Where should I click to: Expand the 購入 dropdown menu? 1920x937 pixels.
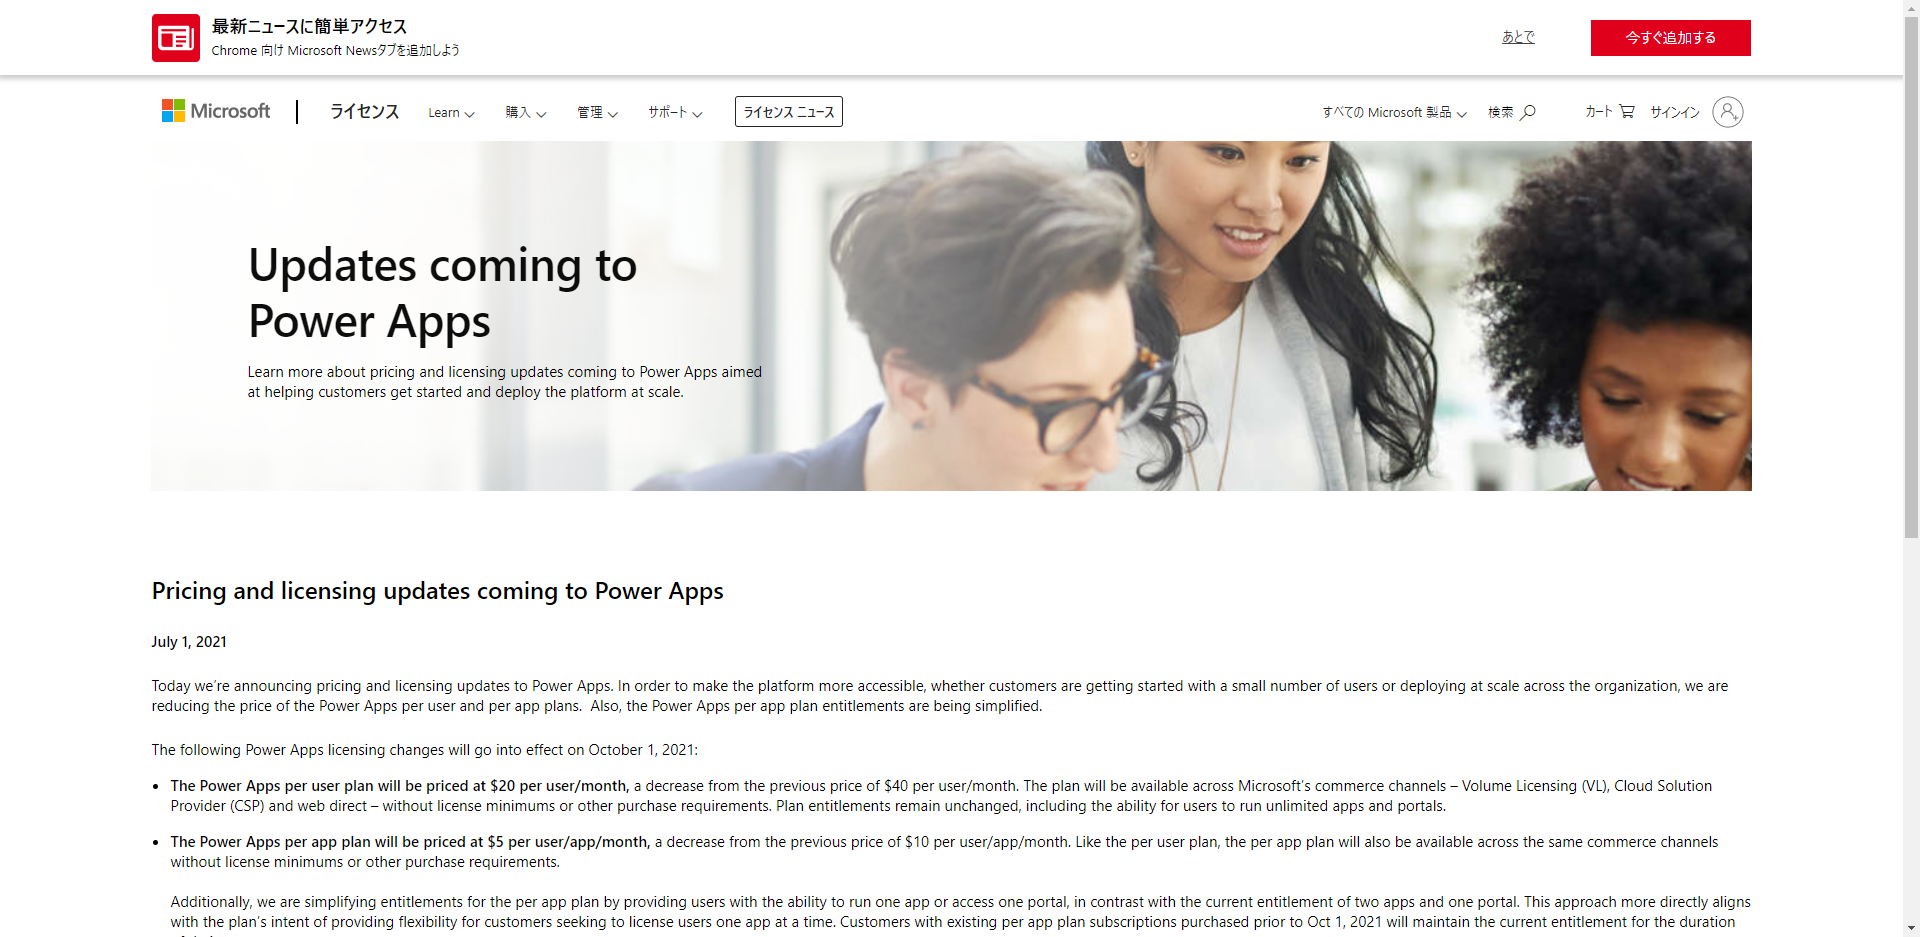coord(526,113)
